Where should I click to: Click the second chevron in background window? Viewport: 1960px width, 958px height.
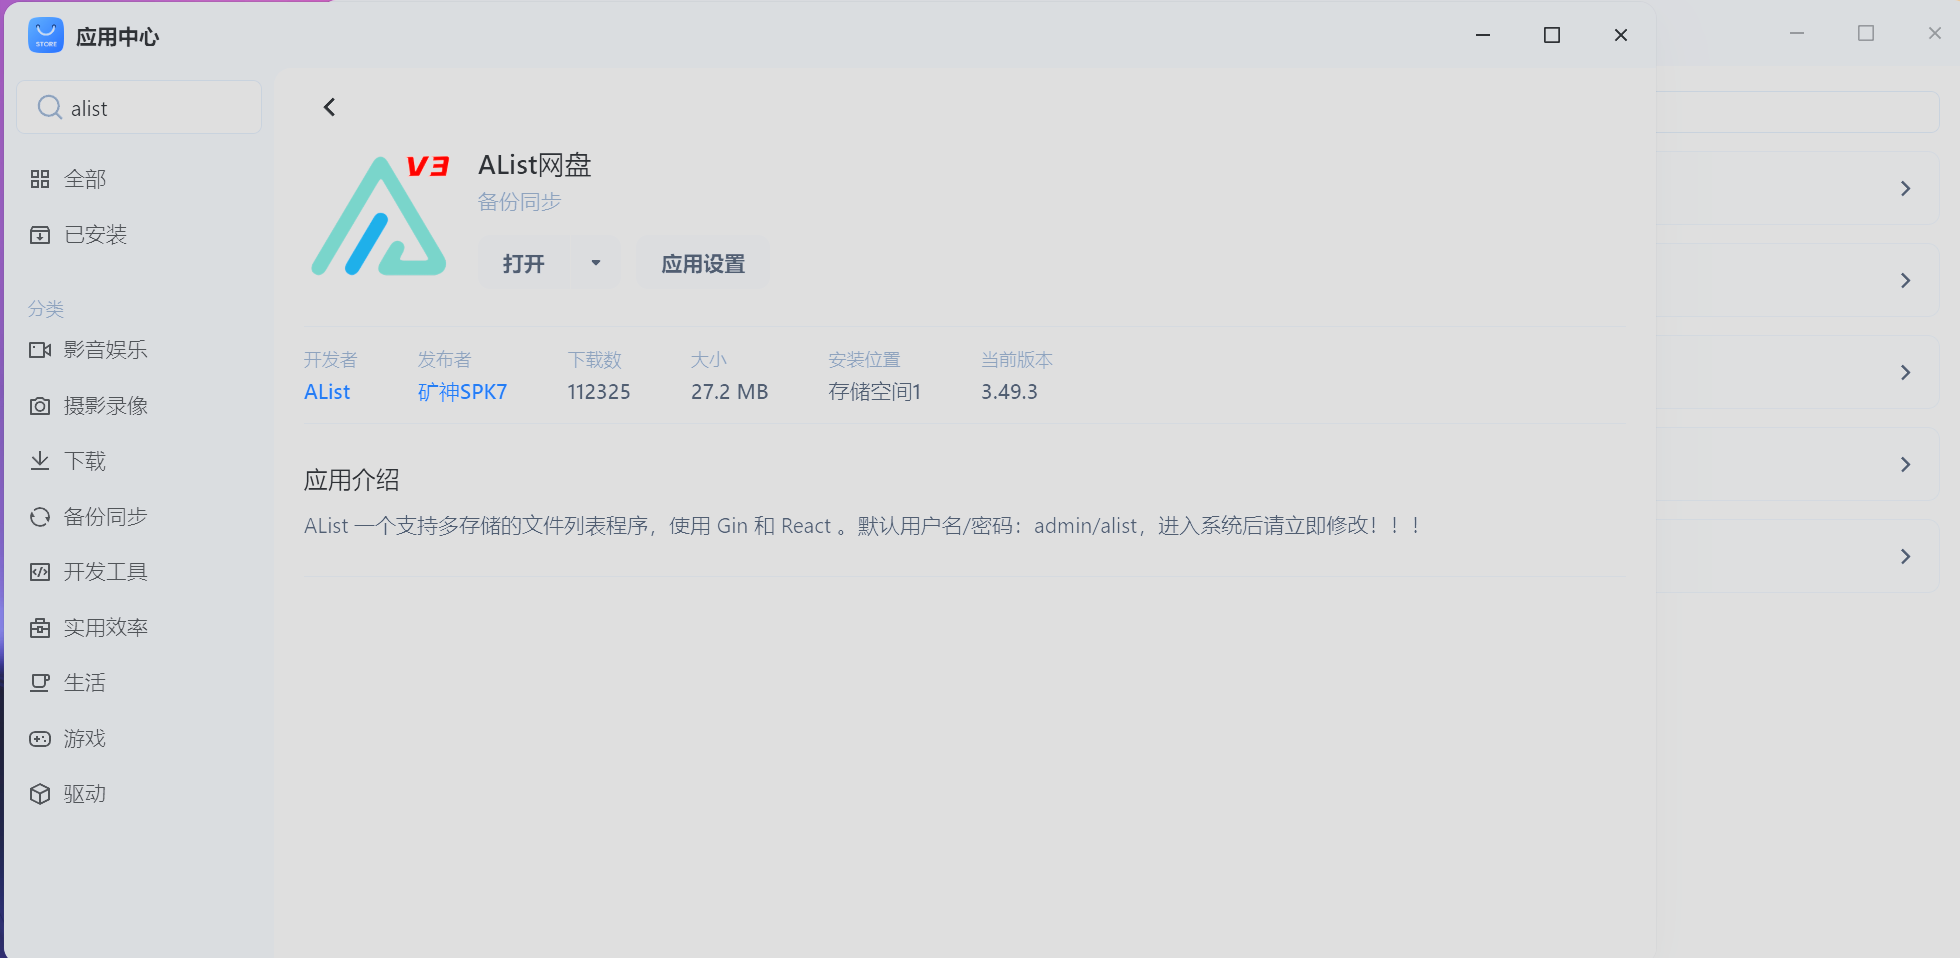pos(1905,281)
